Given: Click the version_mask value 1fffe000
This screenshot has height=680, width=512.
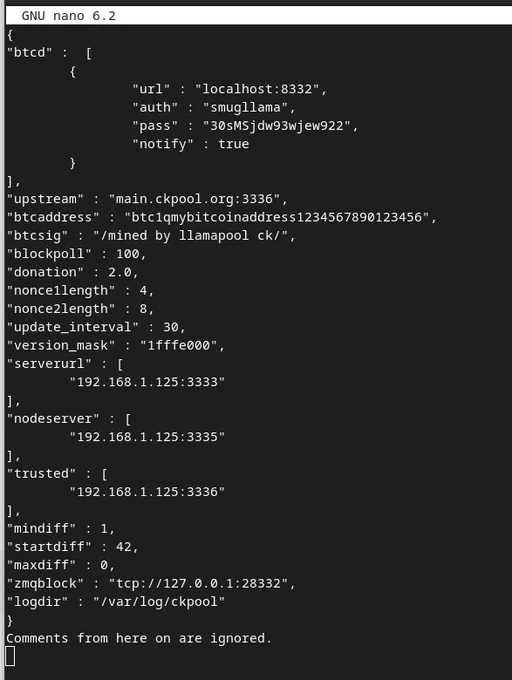Looking at the screenshot, I should [179, 346].
